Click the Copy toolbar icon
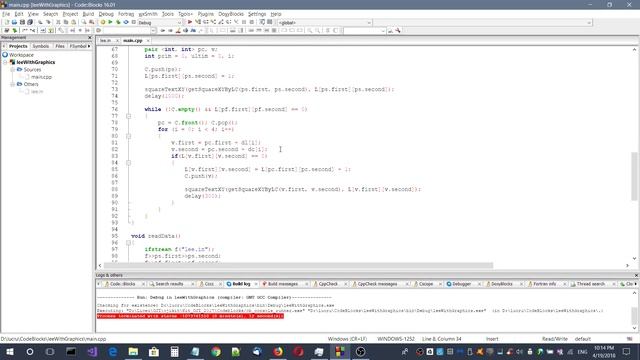The height and width of the screenshot is (360, 640). click(x=66, y=22)
